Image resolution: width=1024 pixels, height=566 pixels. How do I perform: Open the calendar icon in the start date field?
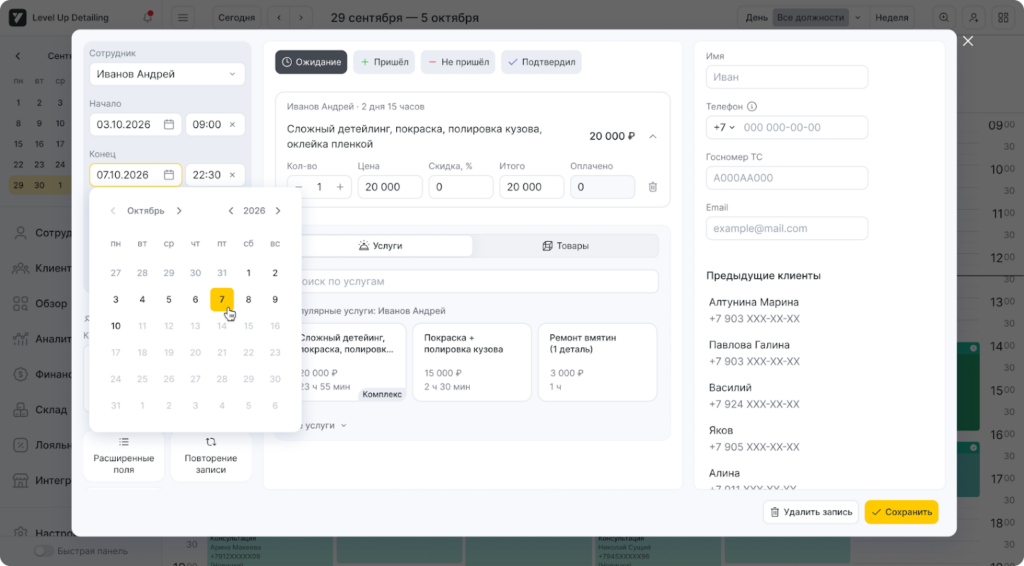click(169, 125)
